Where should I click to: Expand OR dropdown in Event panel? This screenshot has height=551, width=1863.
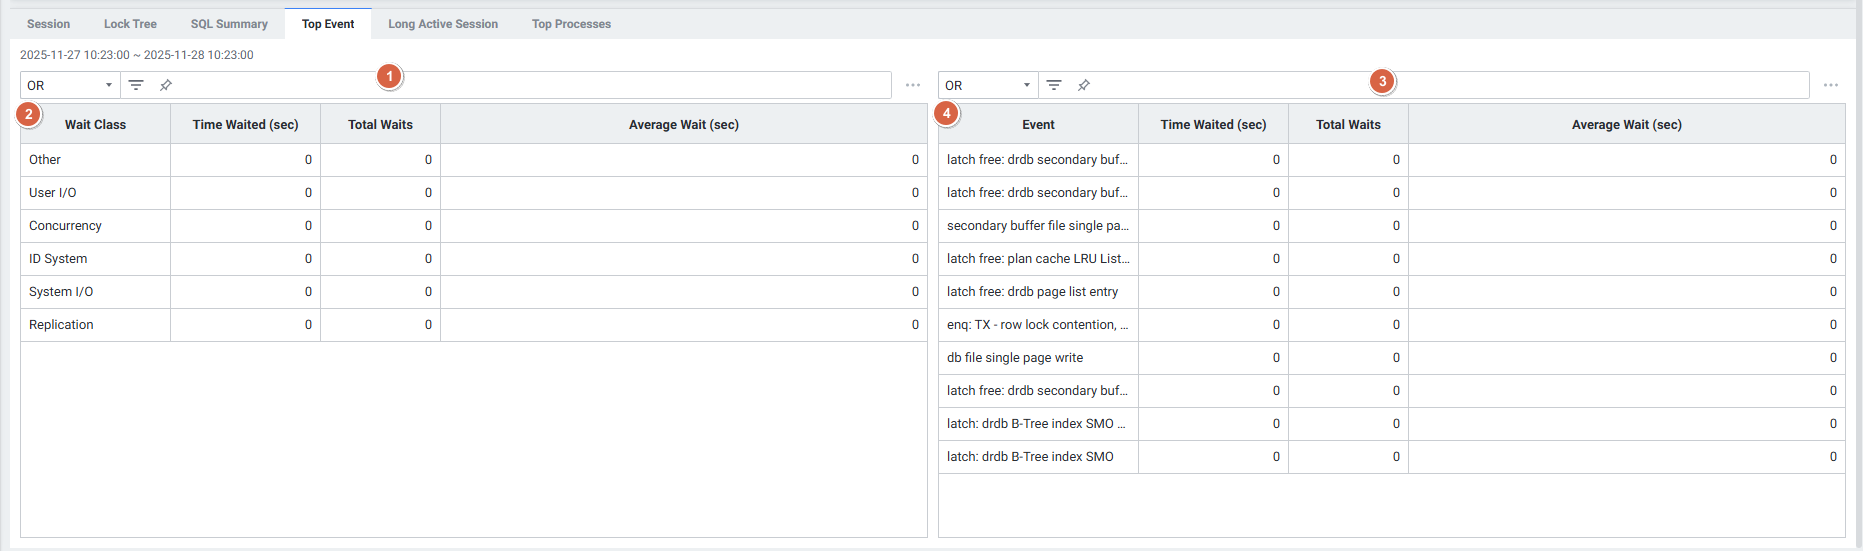point(988,85)
